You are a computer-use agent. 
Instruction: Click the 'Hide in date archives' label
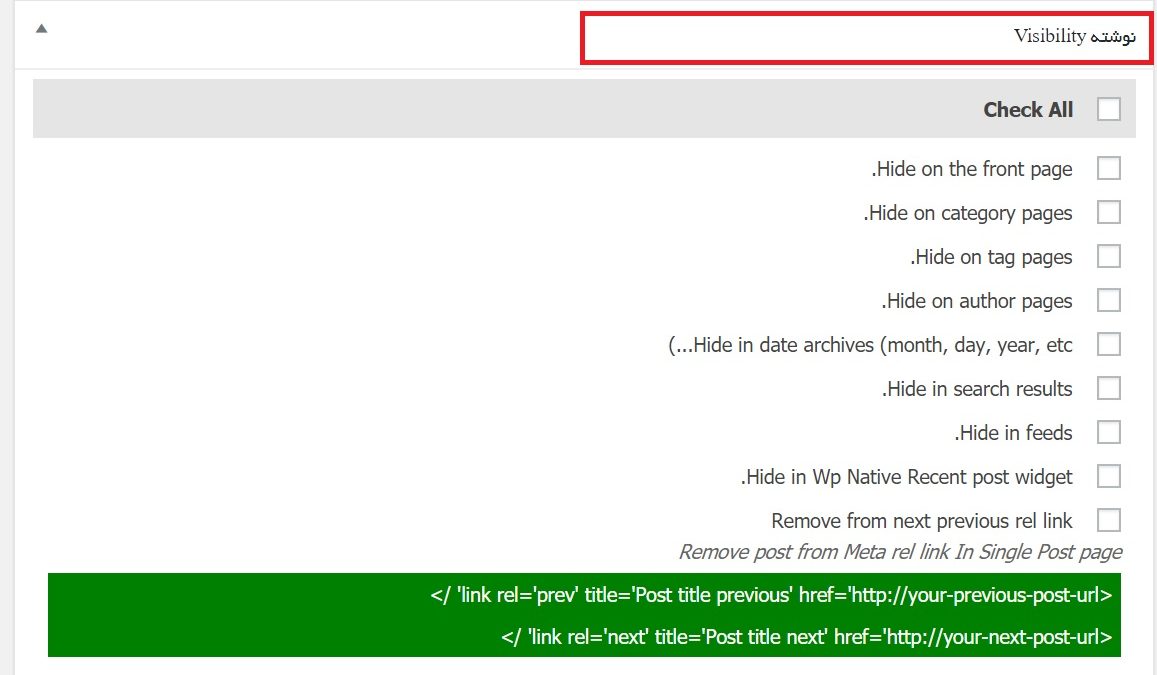click(870, 345)
